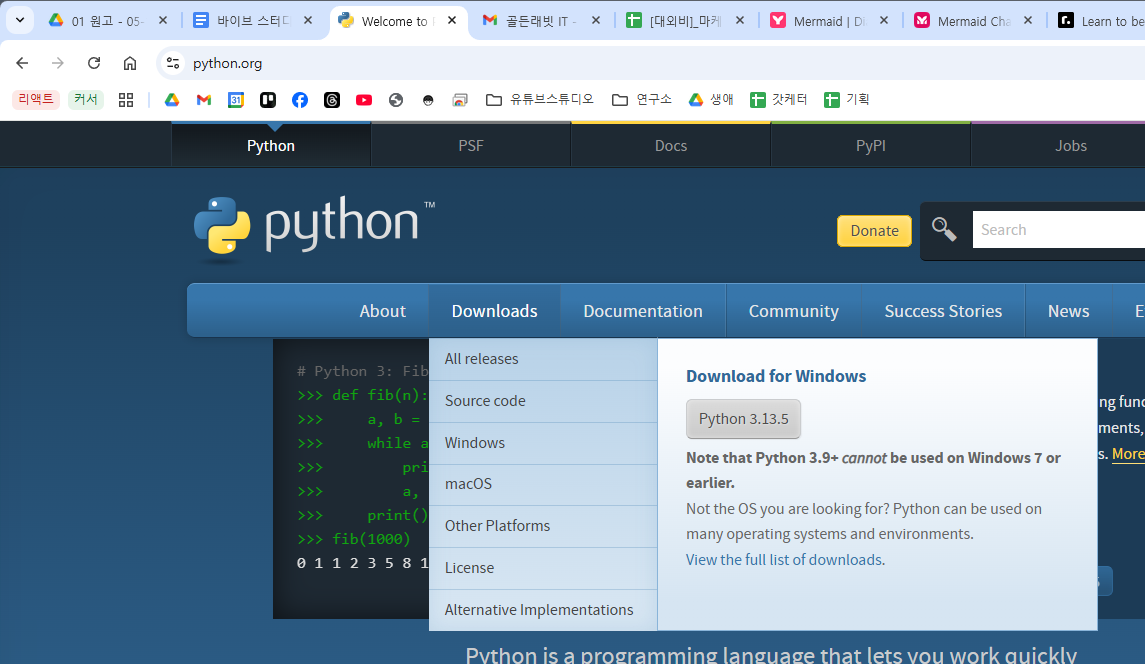
Task: Close the 01 원고 tab
Action: click(x=163, y=20)
